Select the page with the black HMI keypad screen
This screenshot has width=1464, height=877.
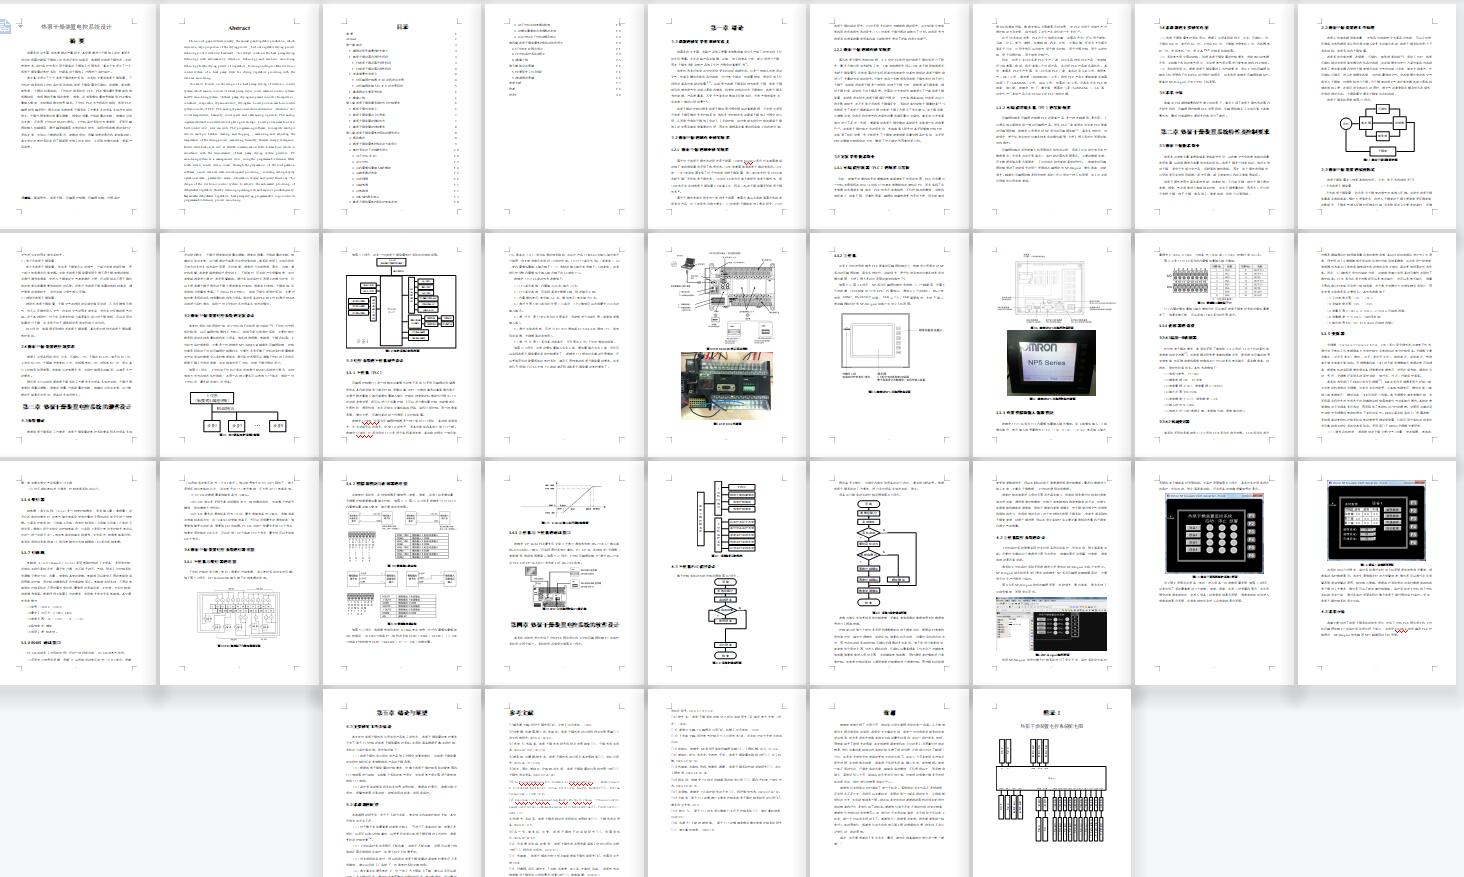coord(1214,573)
